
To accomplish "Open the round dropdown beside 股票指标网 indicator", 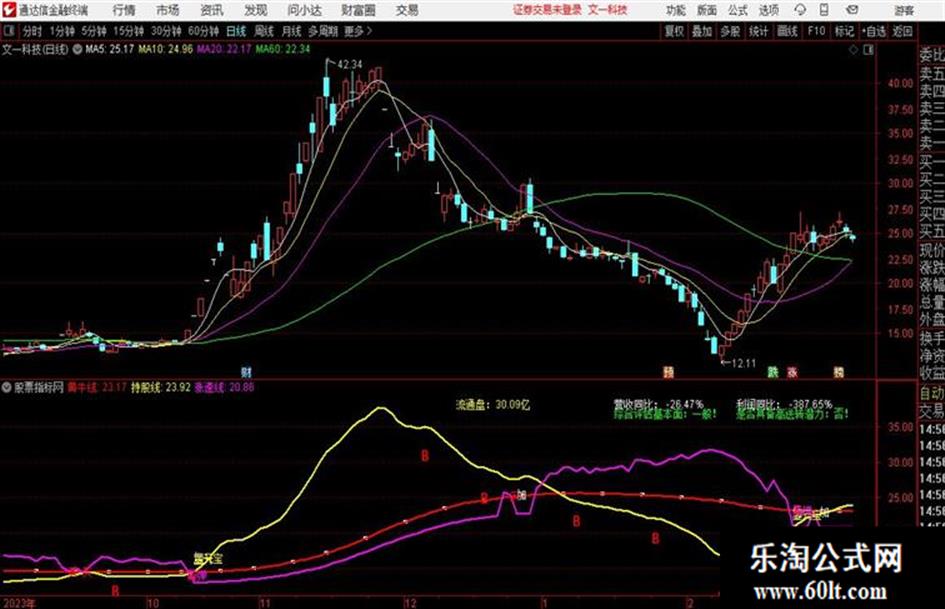I will (x=7, y=387).
